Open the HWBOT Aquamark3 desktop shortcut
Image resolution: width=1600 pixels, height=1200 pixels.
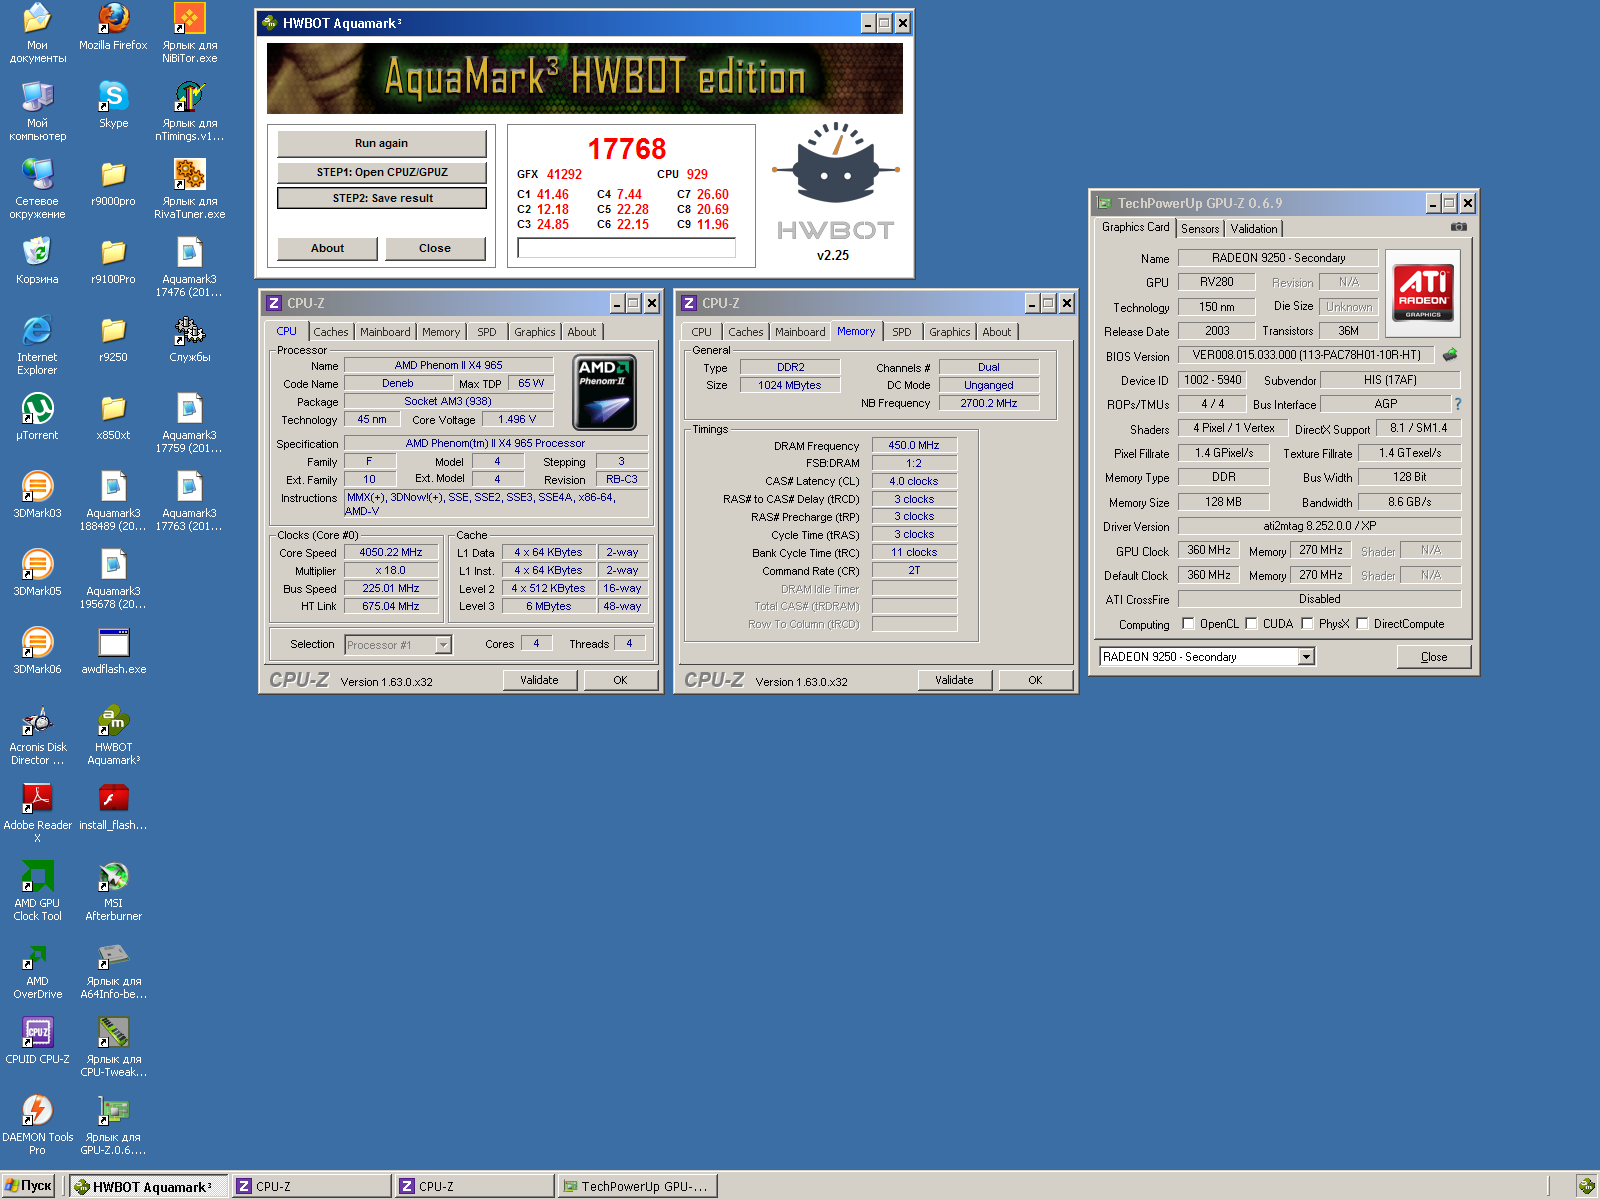click(113, 735)
